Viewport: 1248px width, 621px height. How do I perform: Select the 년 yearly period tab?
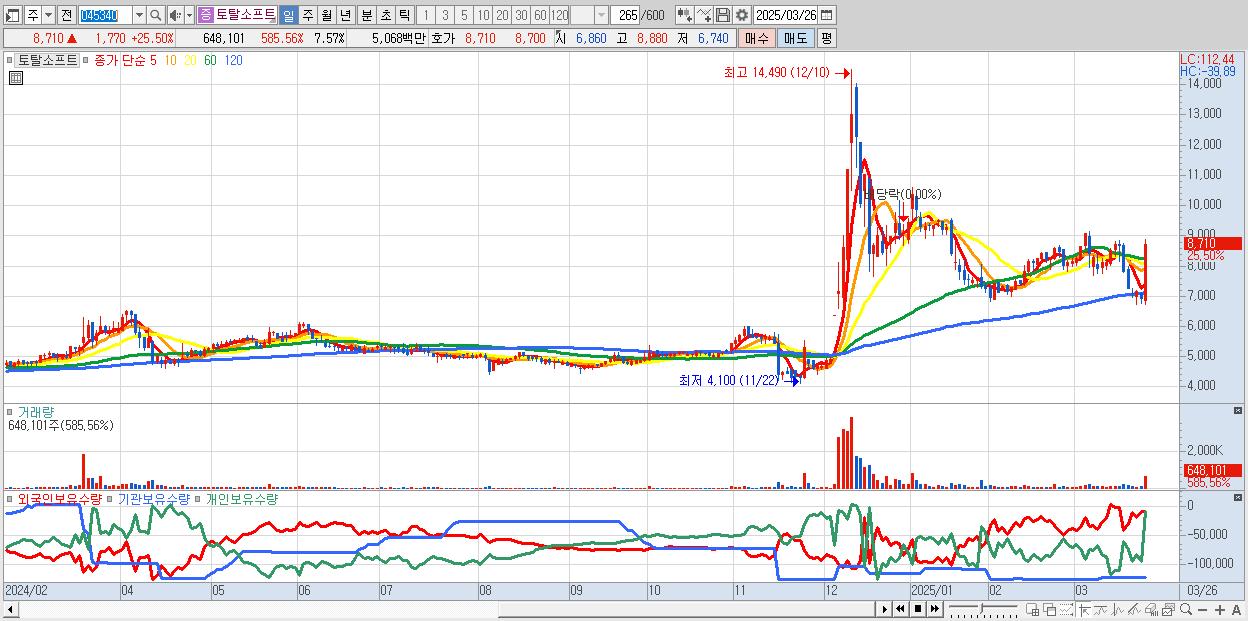[x=345, y=15]
